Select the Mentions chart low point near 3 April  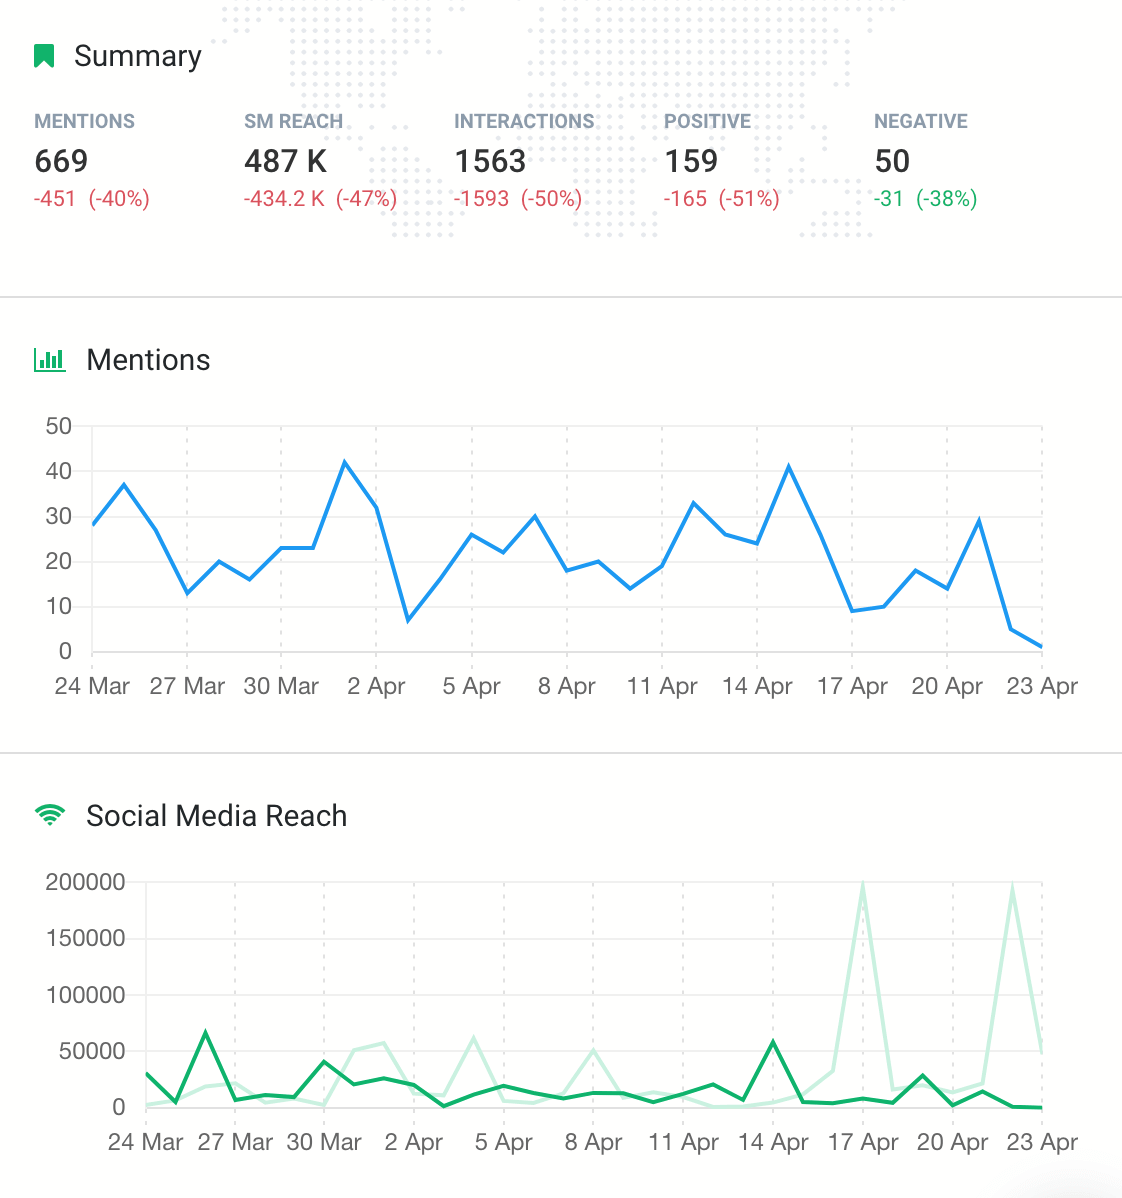pyautogui.click(x=408, y=620)
